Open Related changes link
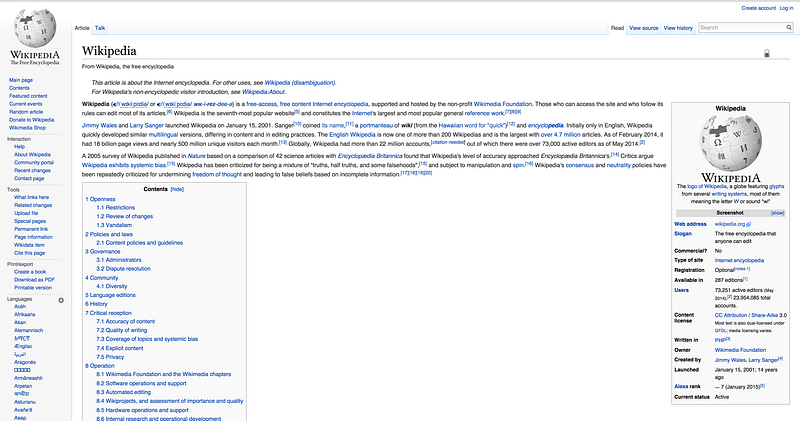Viewport: 800px width, 421px height. click(33, 205)
